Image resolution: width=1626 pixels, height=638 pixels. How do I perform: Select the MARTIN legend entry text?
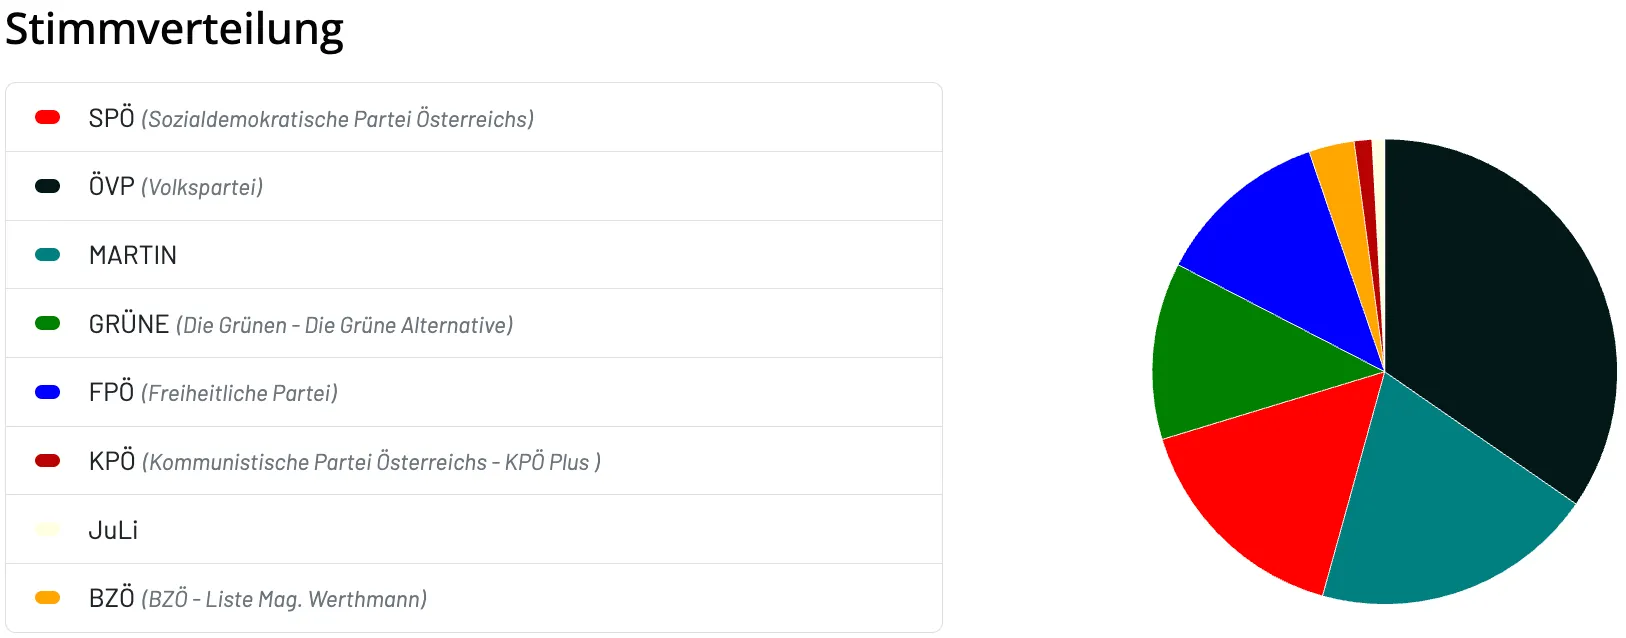coord(133,255)
